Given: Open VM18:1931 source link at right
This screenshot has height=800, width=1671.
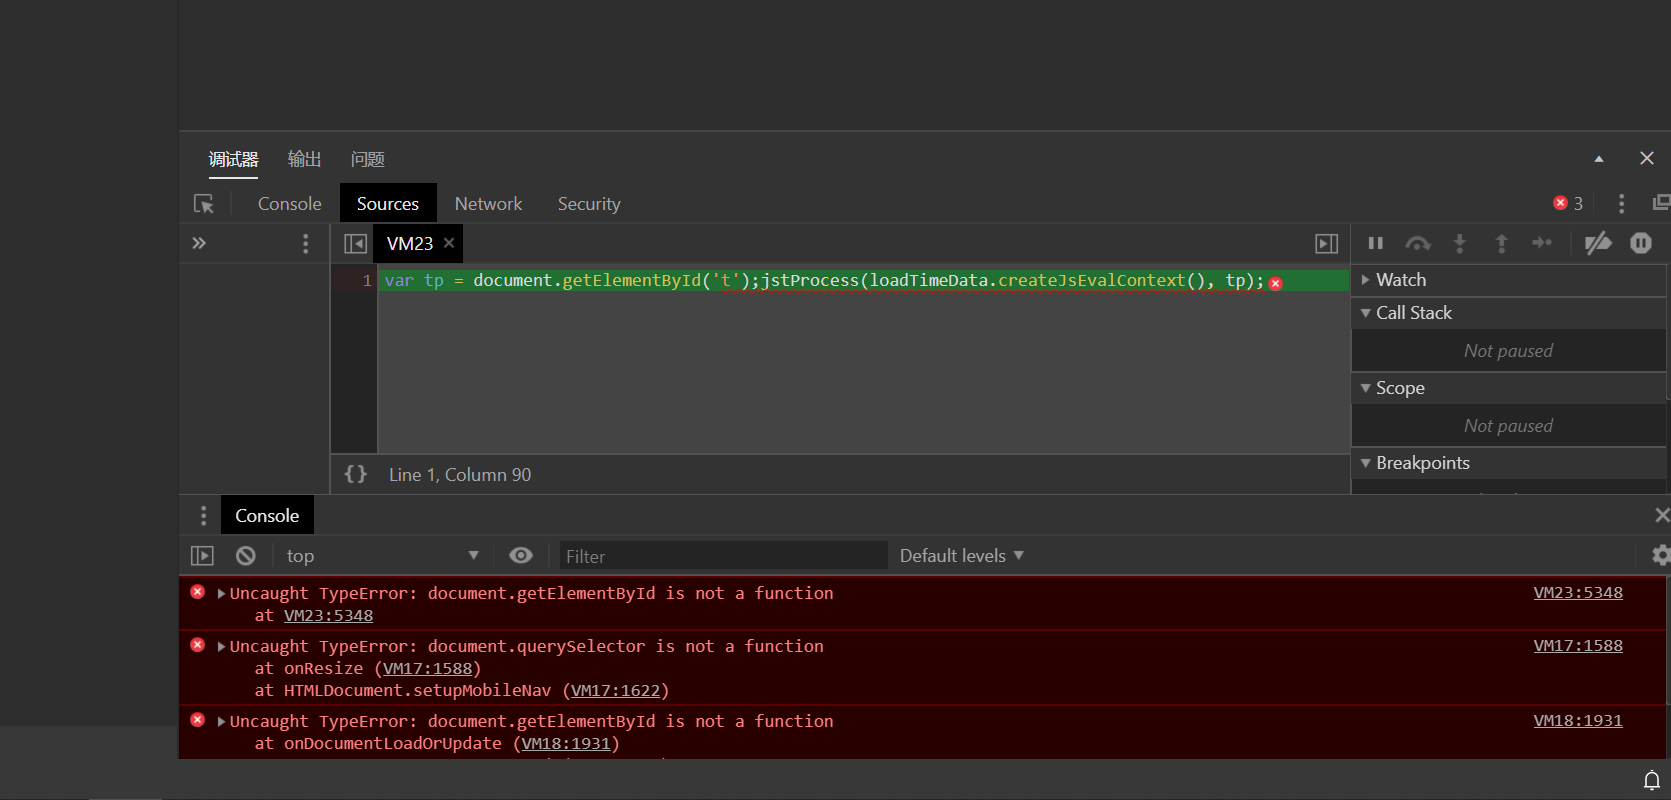Looking at the screenshot, I should 1578,721.
